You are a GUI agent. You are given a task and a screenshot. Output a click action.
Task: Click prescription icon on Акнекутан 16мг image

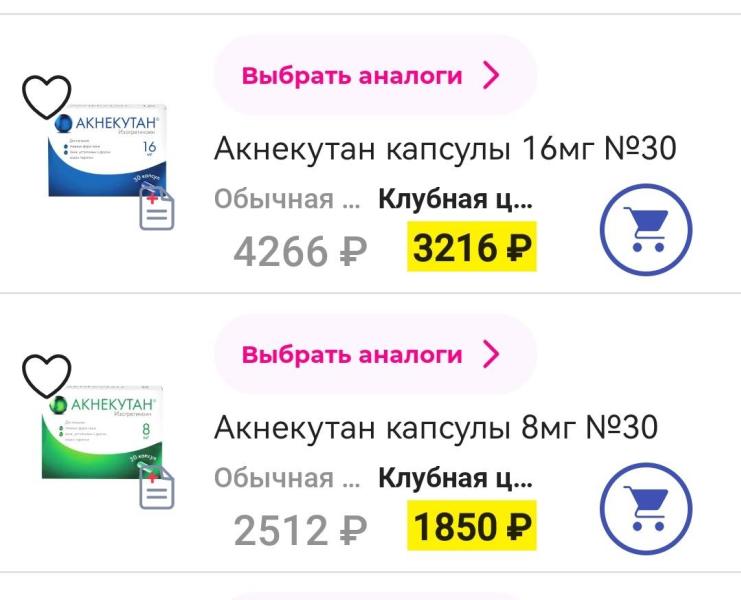coord(157,210)
